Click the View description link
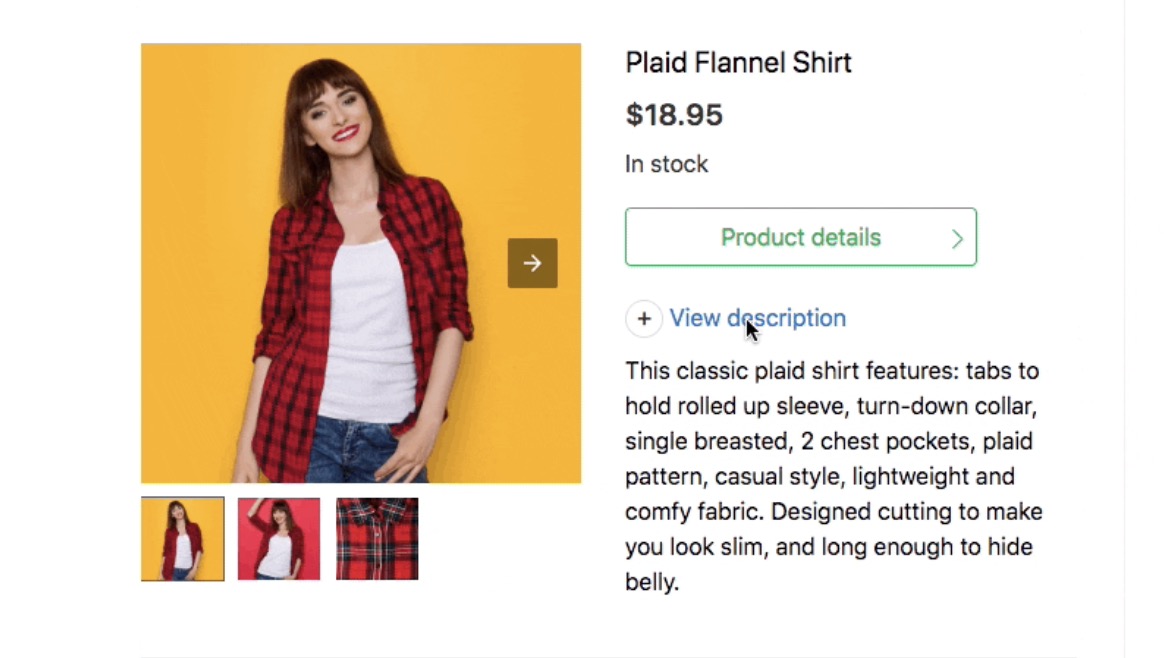 click(757, 318)
